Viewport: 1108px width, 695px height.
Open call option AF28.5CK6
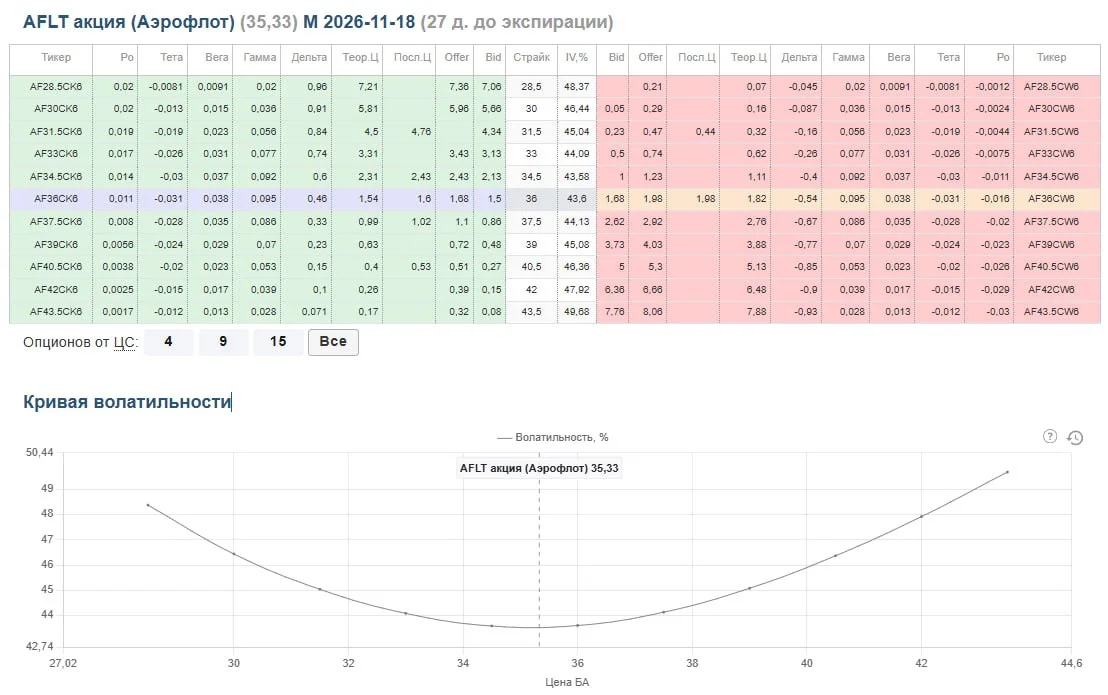pos(56,86)
